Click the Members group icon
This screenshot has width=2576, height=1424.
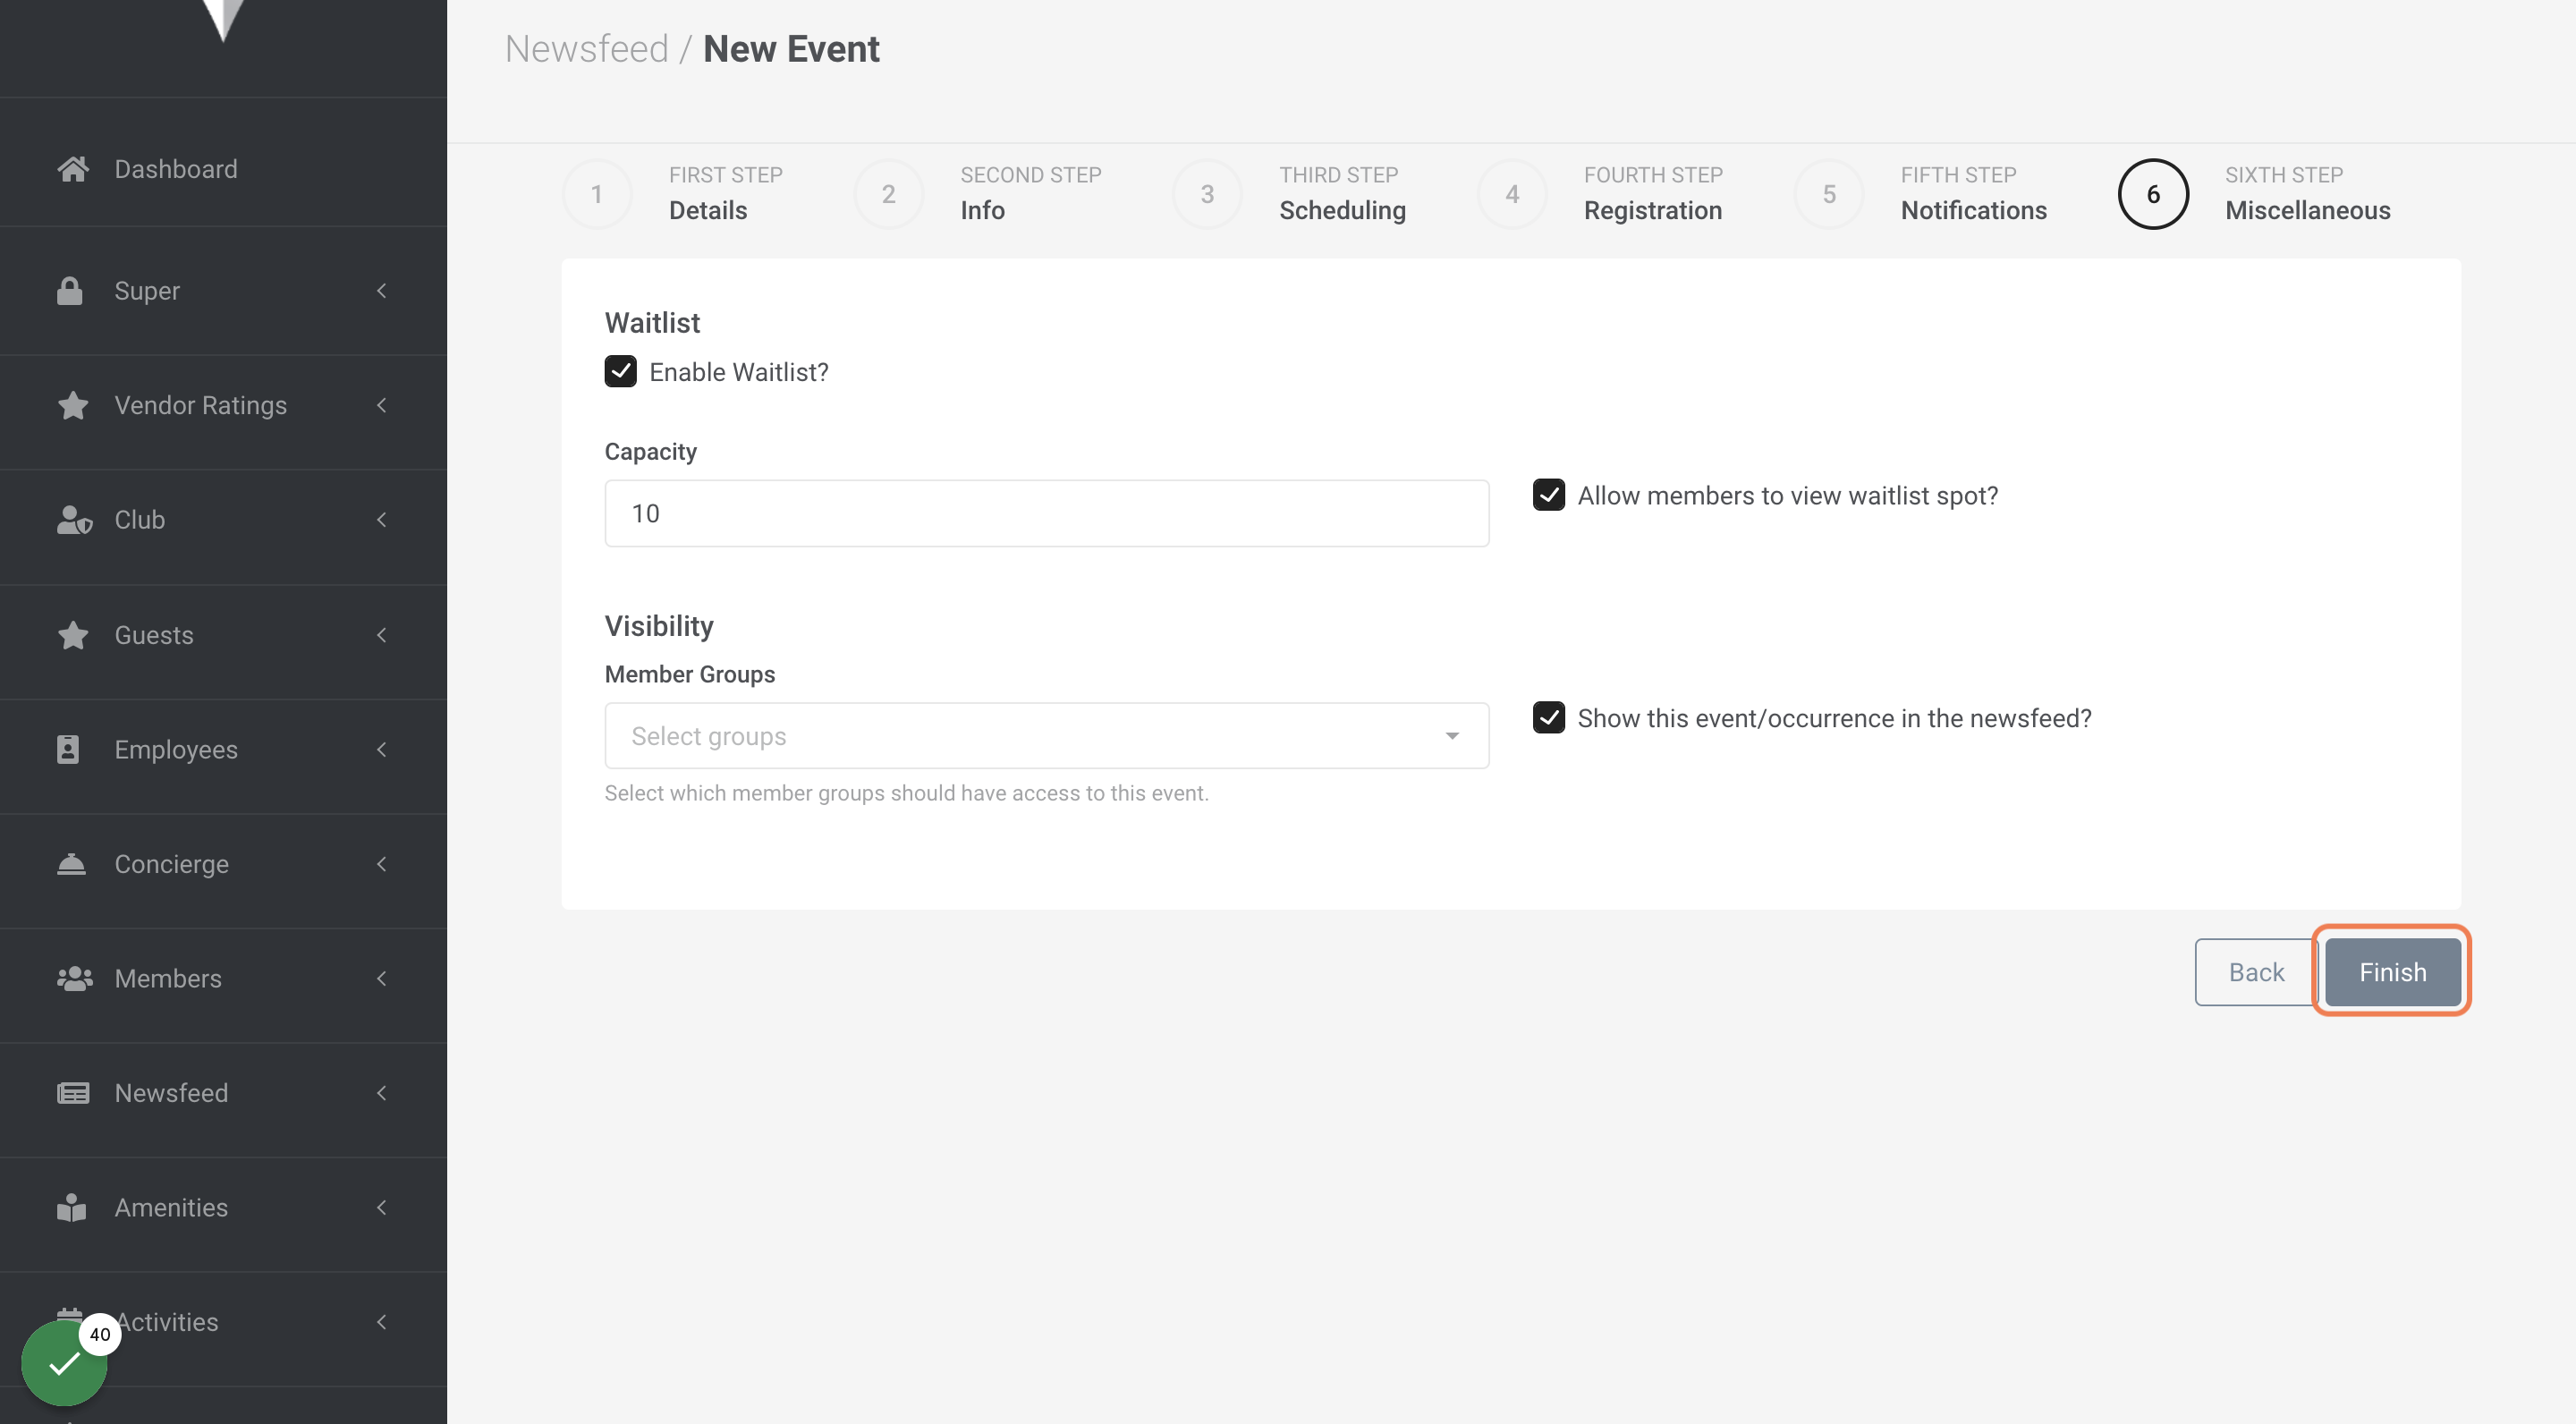[x=75, y=979]
